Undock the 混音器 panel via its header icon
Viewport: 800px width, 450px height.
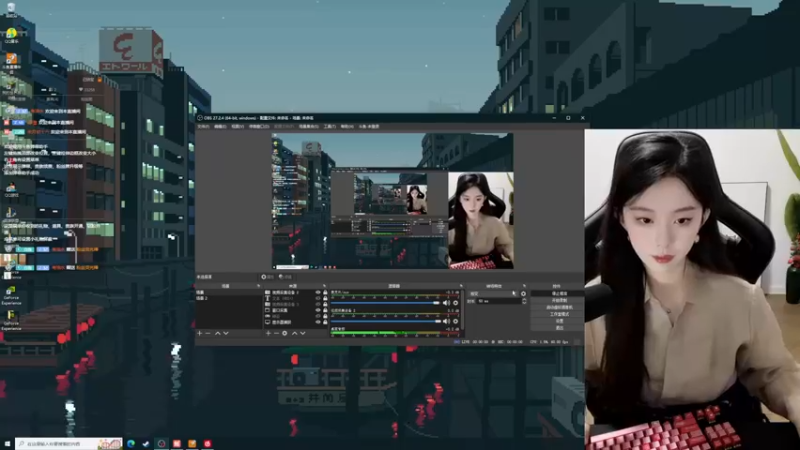(x=461, y=286)
